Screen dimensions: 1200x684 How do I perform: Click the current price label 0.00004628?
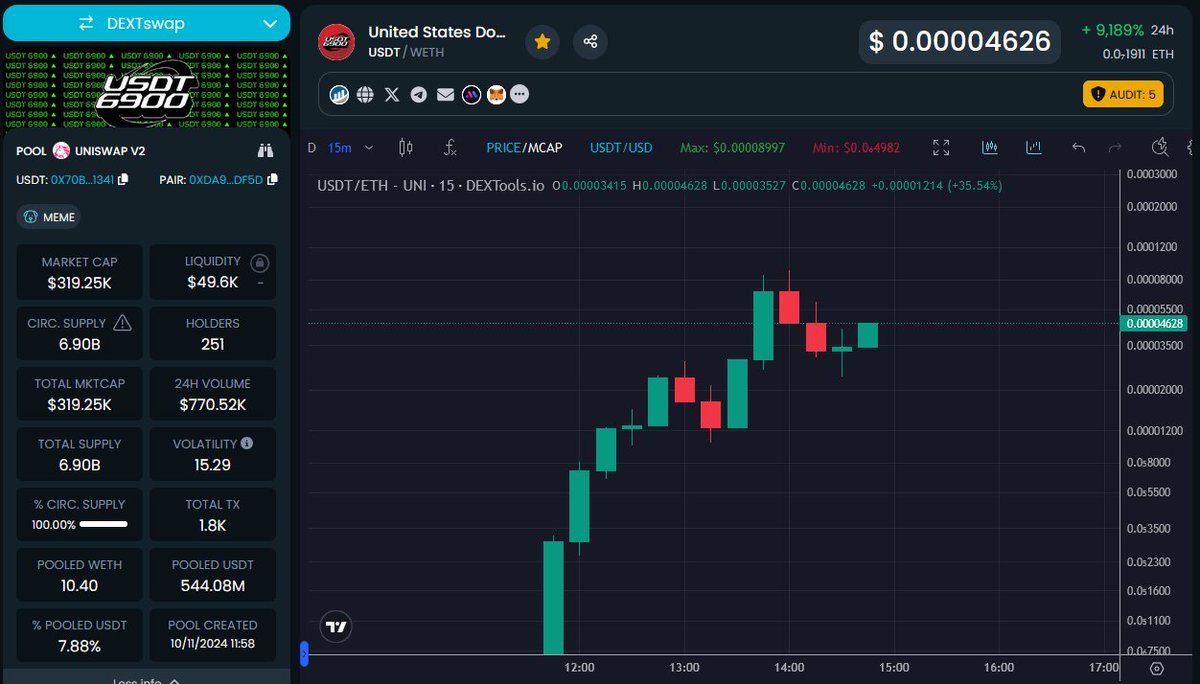pos(1154,323)
